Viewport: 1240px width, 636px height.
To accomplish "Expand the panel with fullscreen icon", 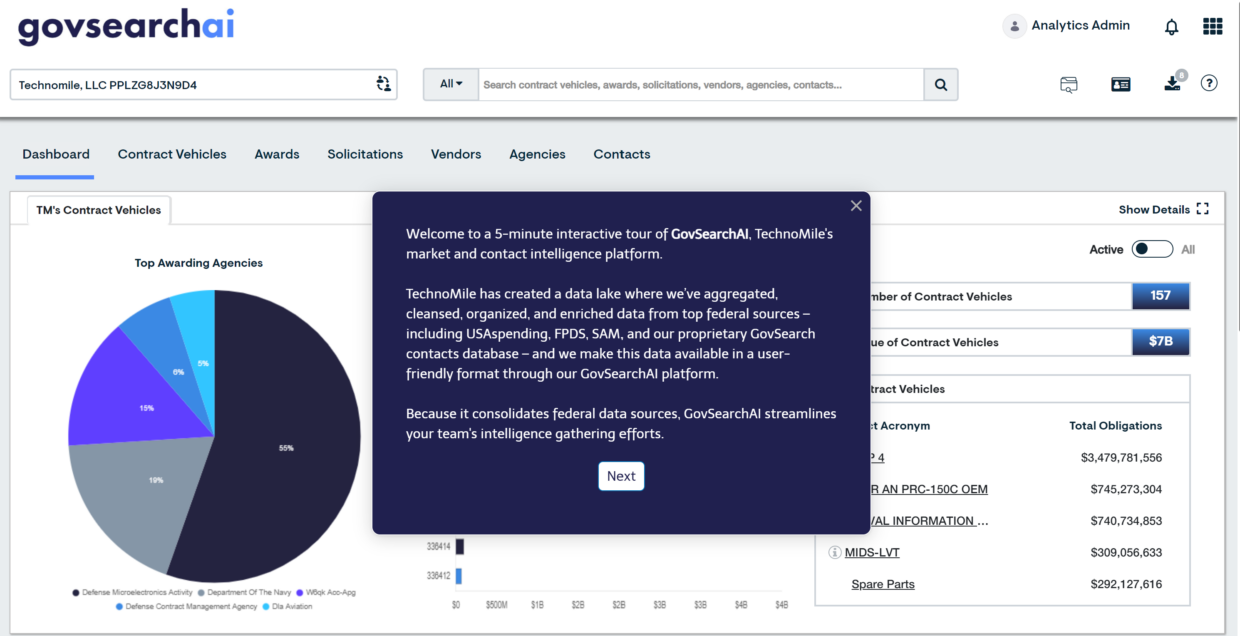I will (x=1202, y=209).
